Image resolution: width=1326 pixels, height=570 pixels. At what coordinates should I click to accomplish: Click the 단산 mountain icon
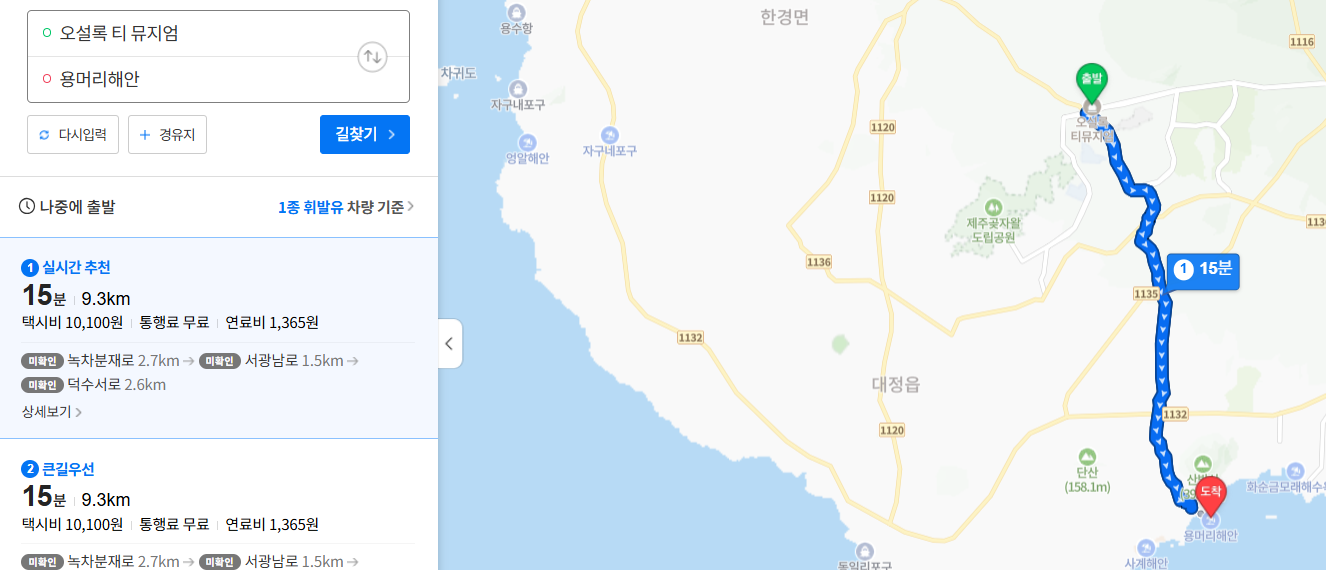(1087, 455)
